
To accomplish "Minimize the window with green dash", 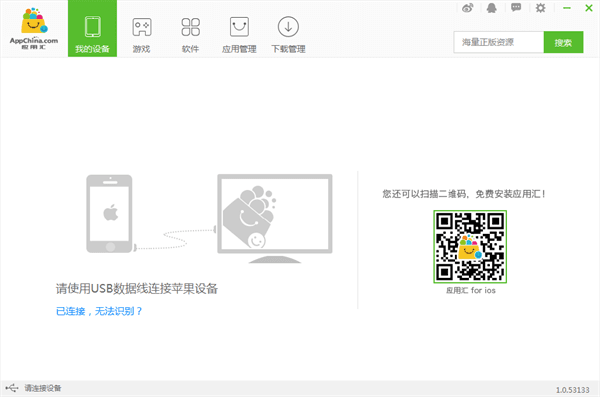I will 567,8.
